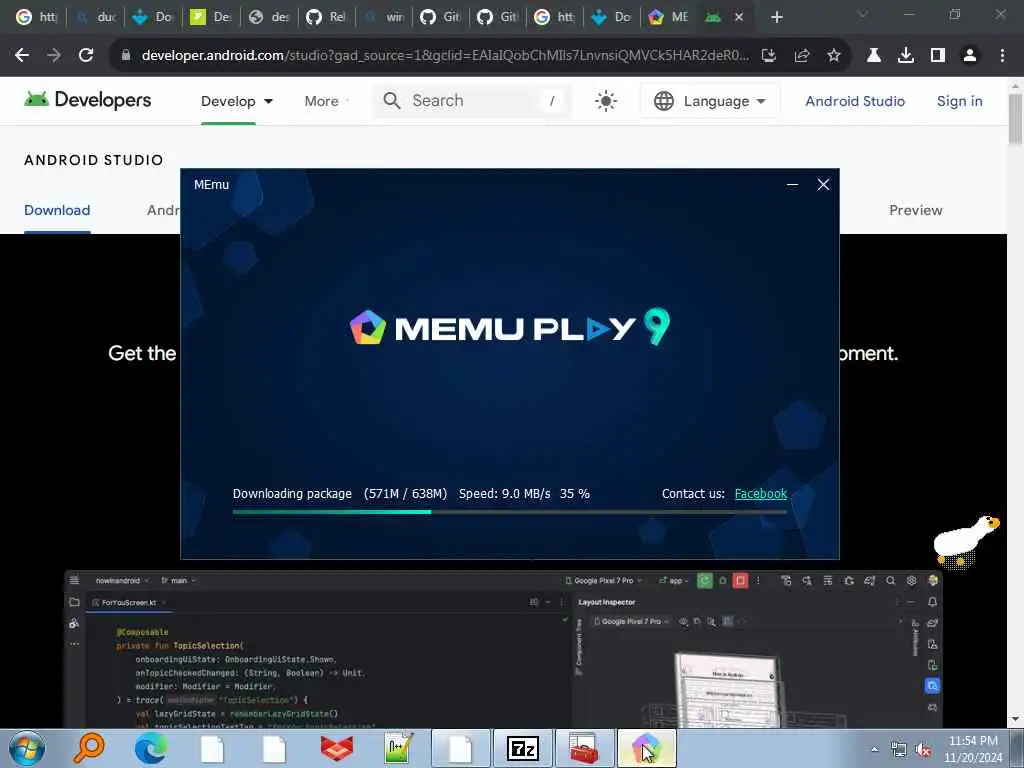
Task: Click the 'Speed: 9.0 MB/s' text
Action: point(504,494)
